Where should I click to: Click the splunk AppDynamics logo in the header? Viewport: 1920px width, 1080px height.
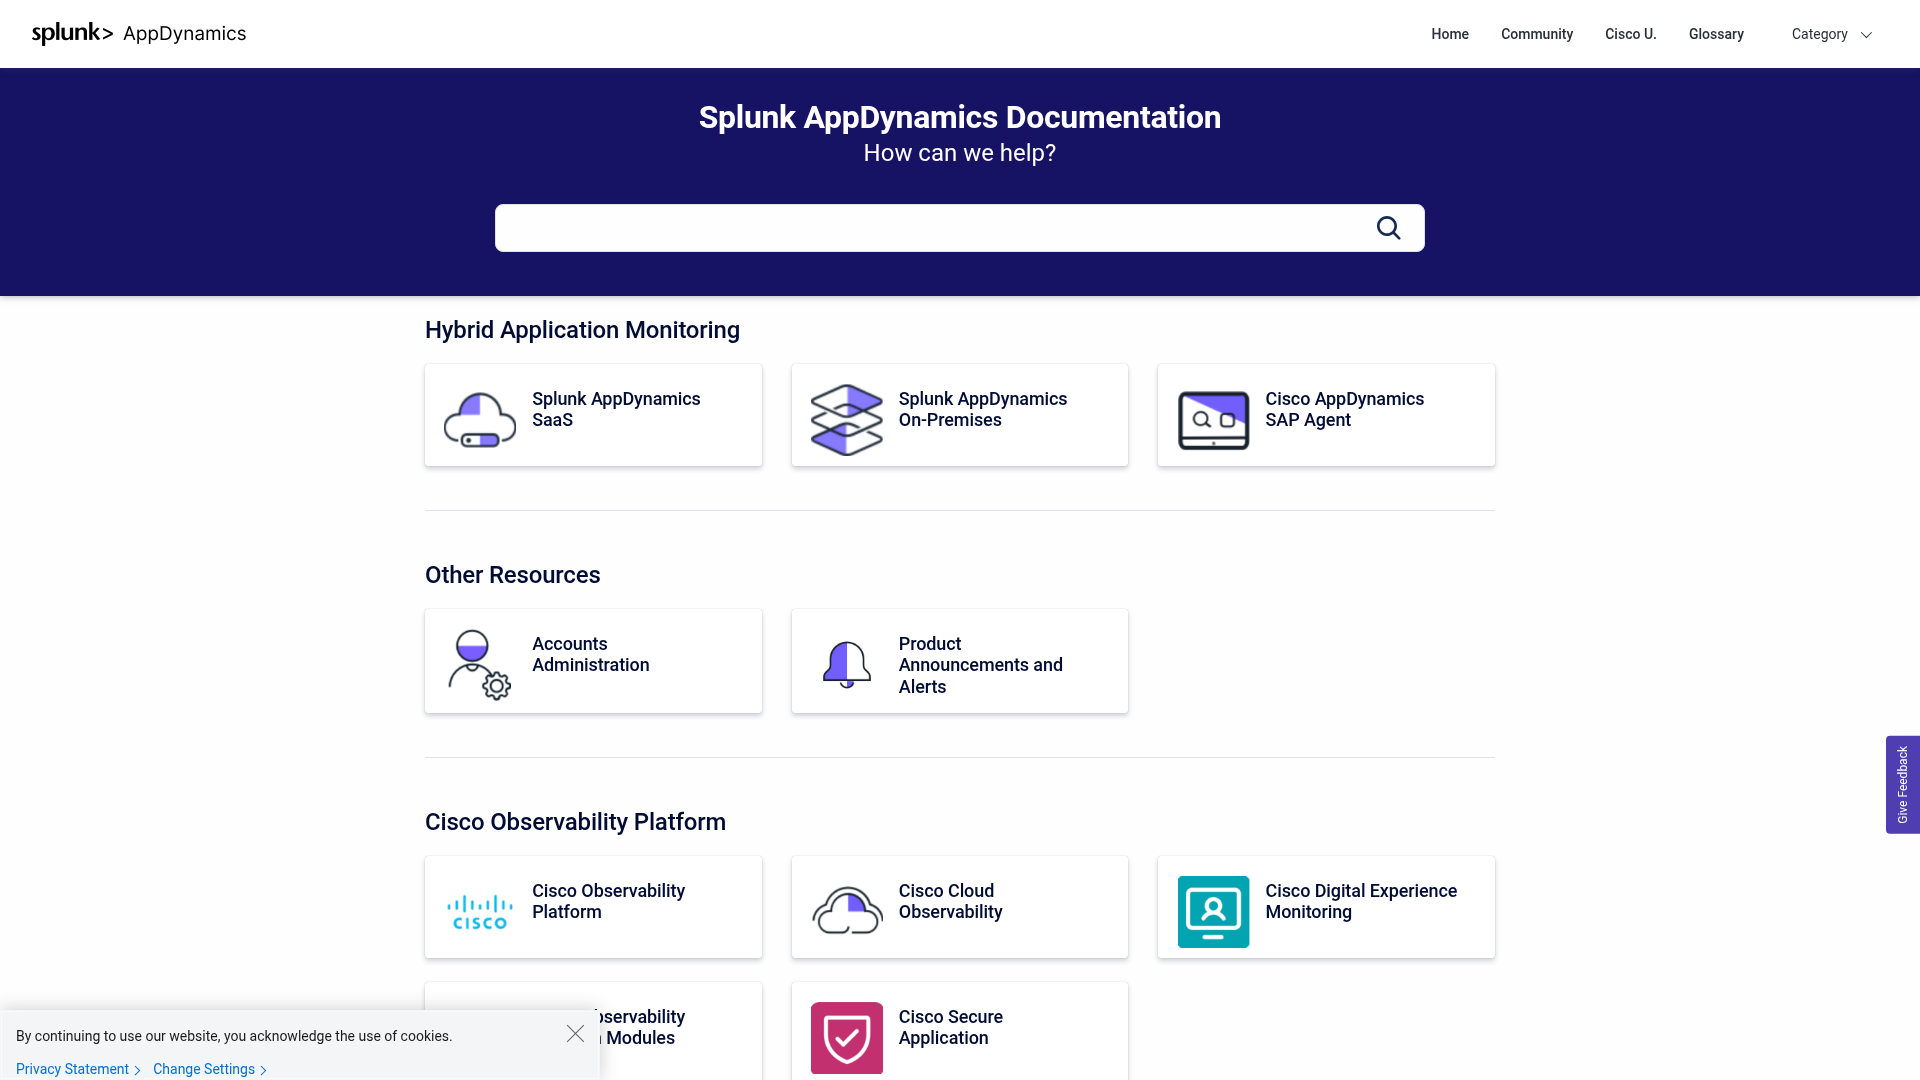tap(139, 33)
